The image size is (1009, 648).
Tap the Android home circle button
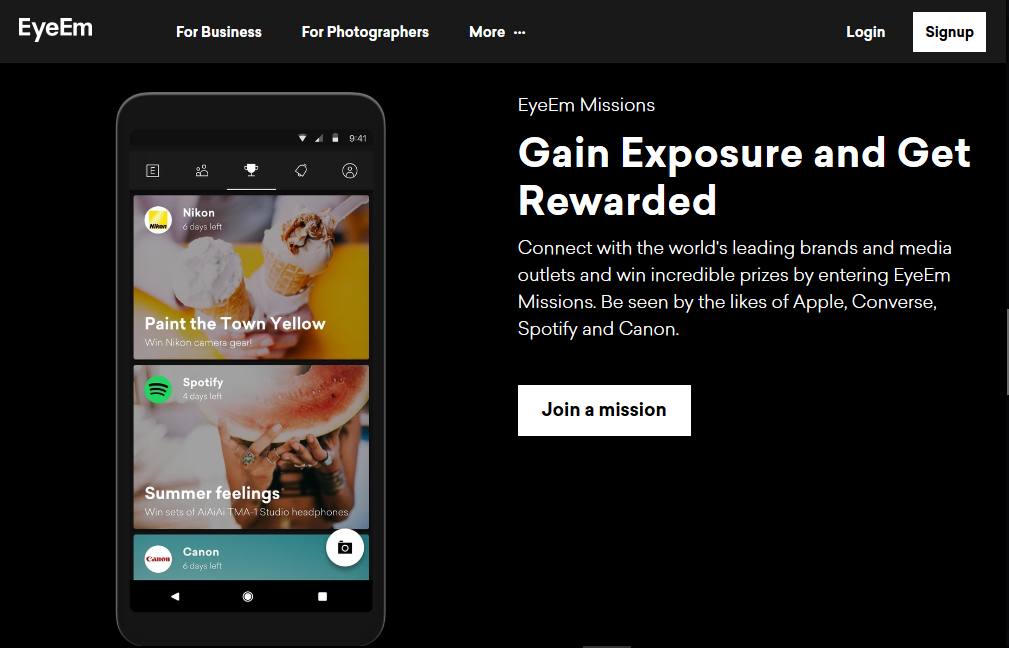pos(248,597)
